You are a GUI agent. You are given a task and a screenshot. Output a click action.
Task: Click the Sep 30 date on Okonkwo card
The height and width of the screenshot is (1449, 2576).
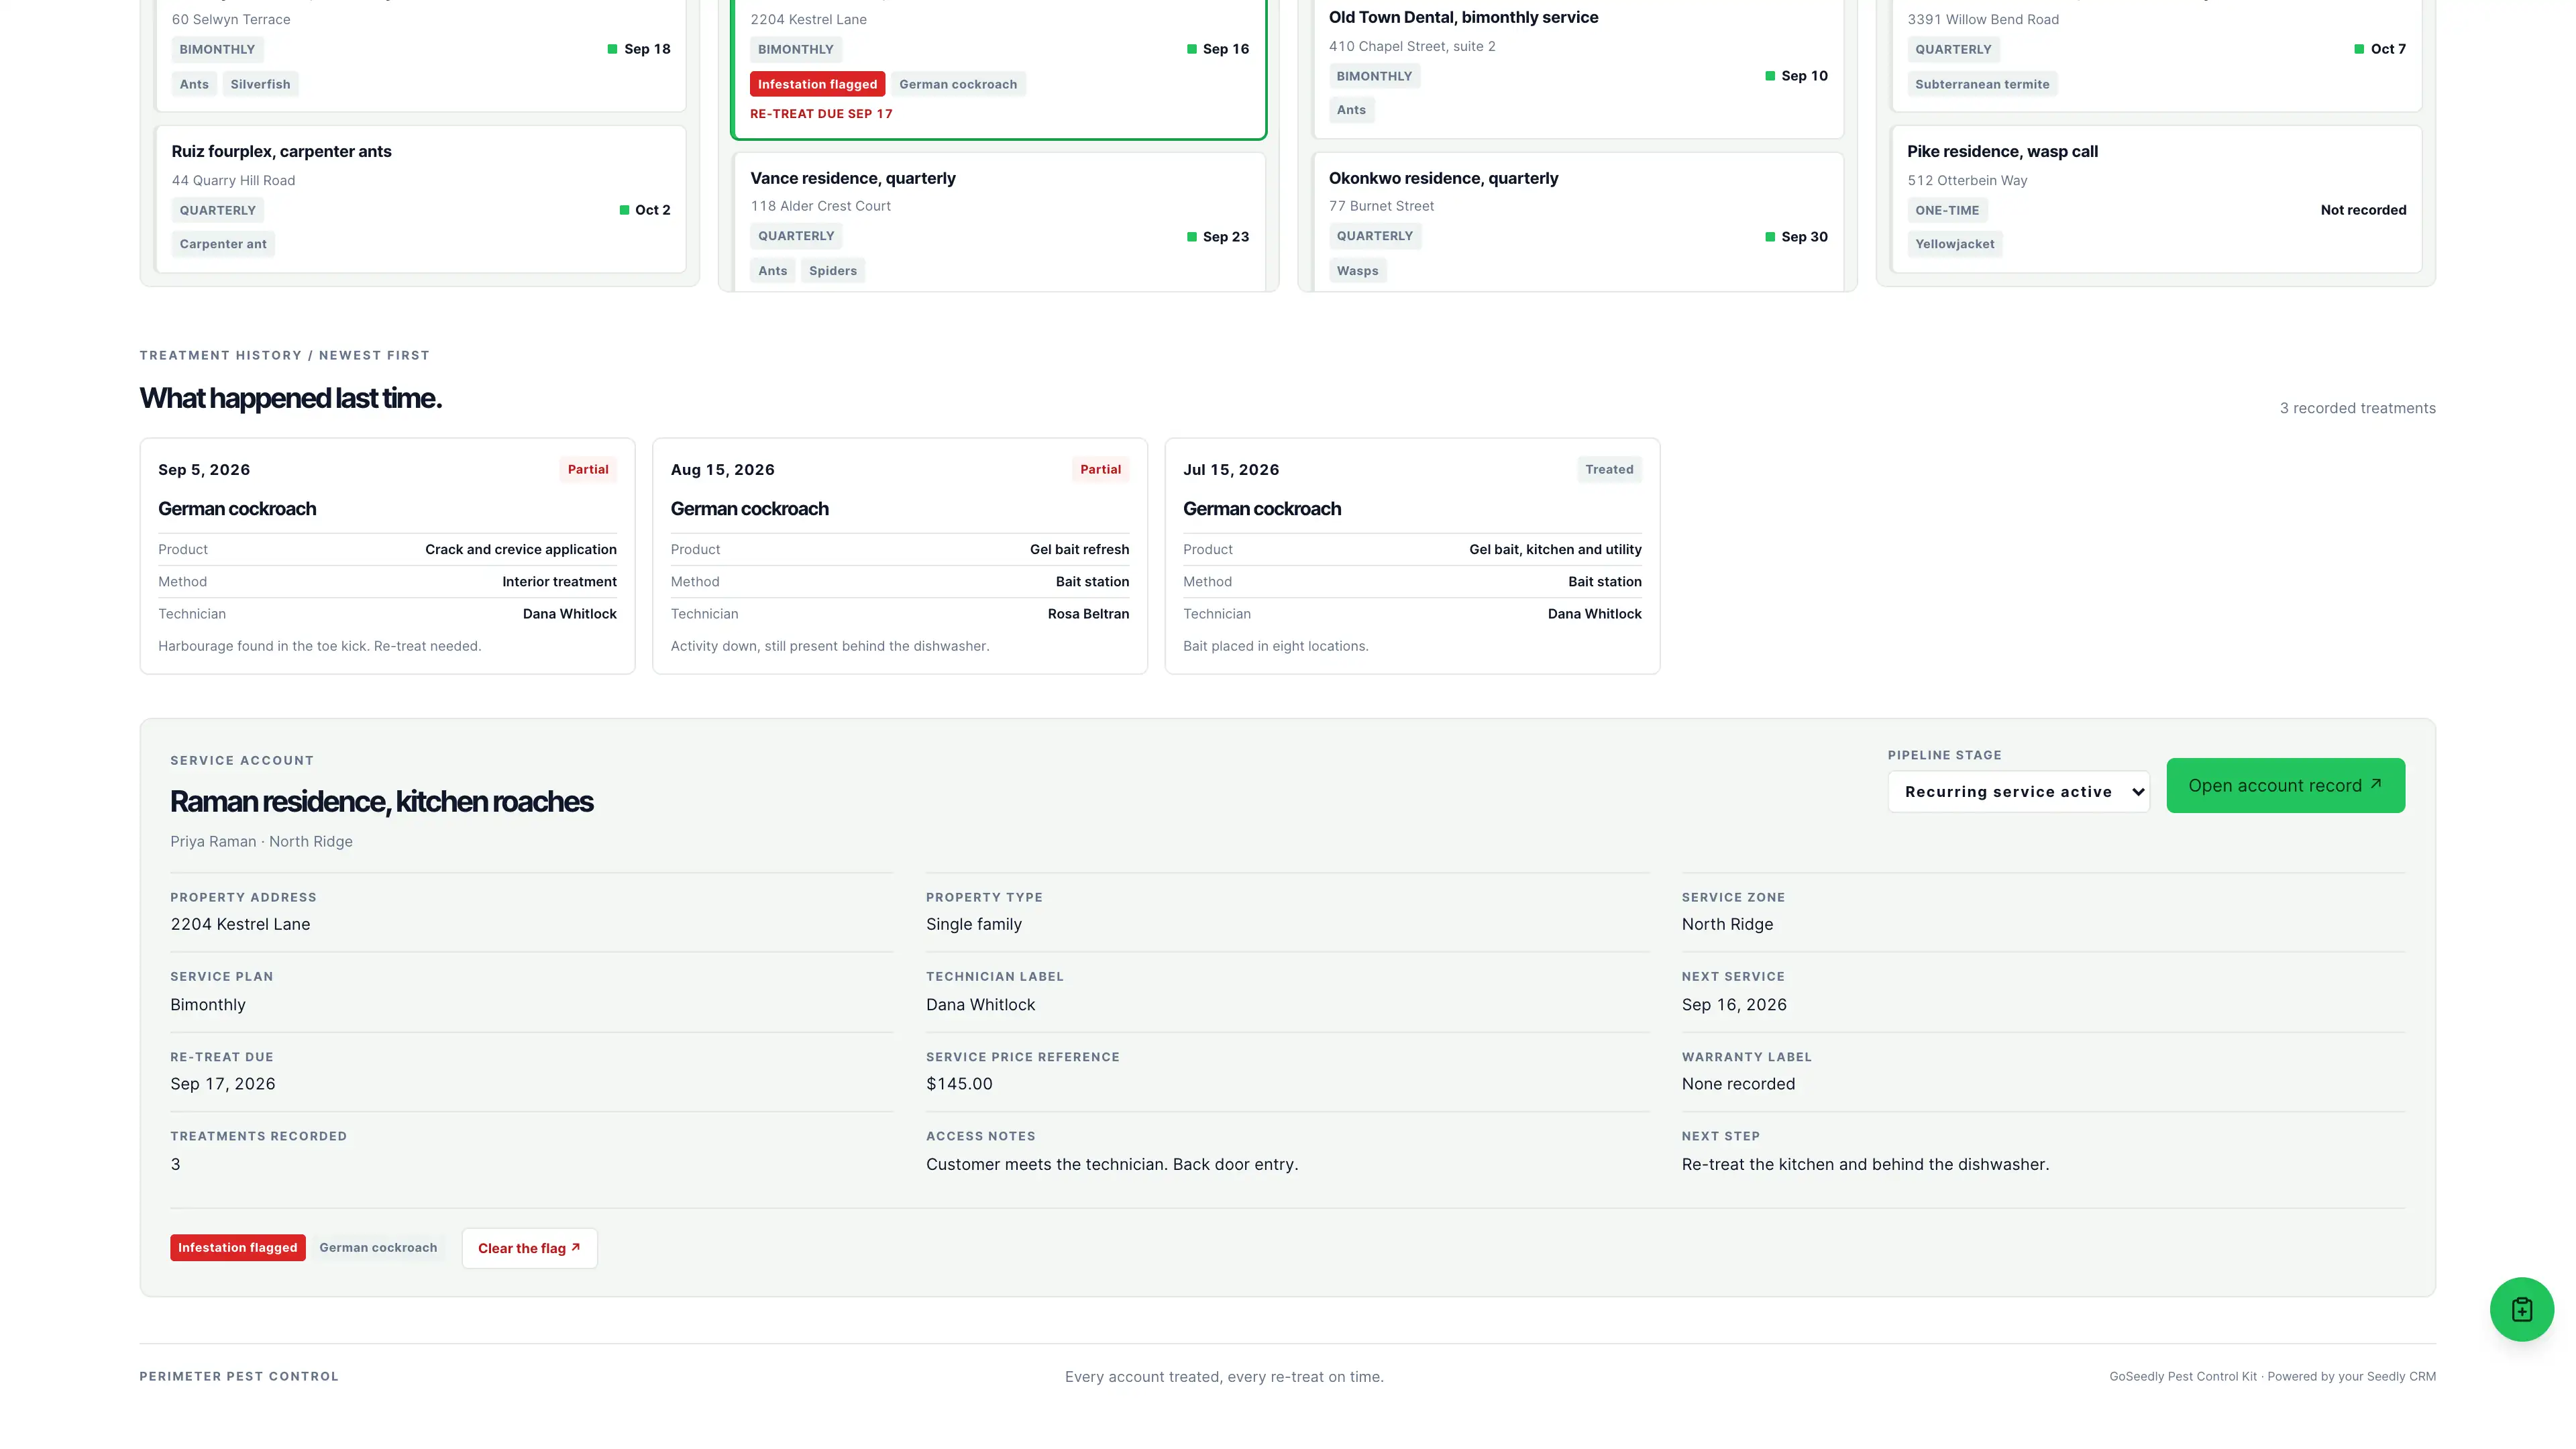click(1804, 237)
